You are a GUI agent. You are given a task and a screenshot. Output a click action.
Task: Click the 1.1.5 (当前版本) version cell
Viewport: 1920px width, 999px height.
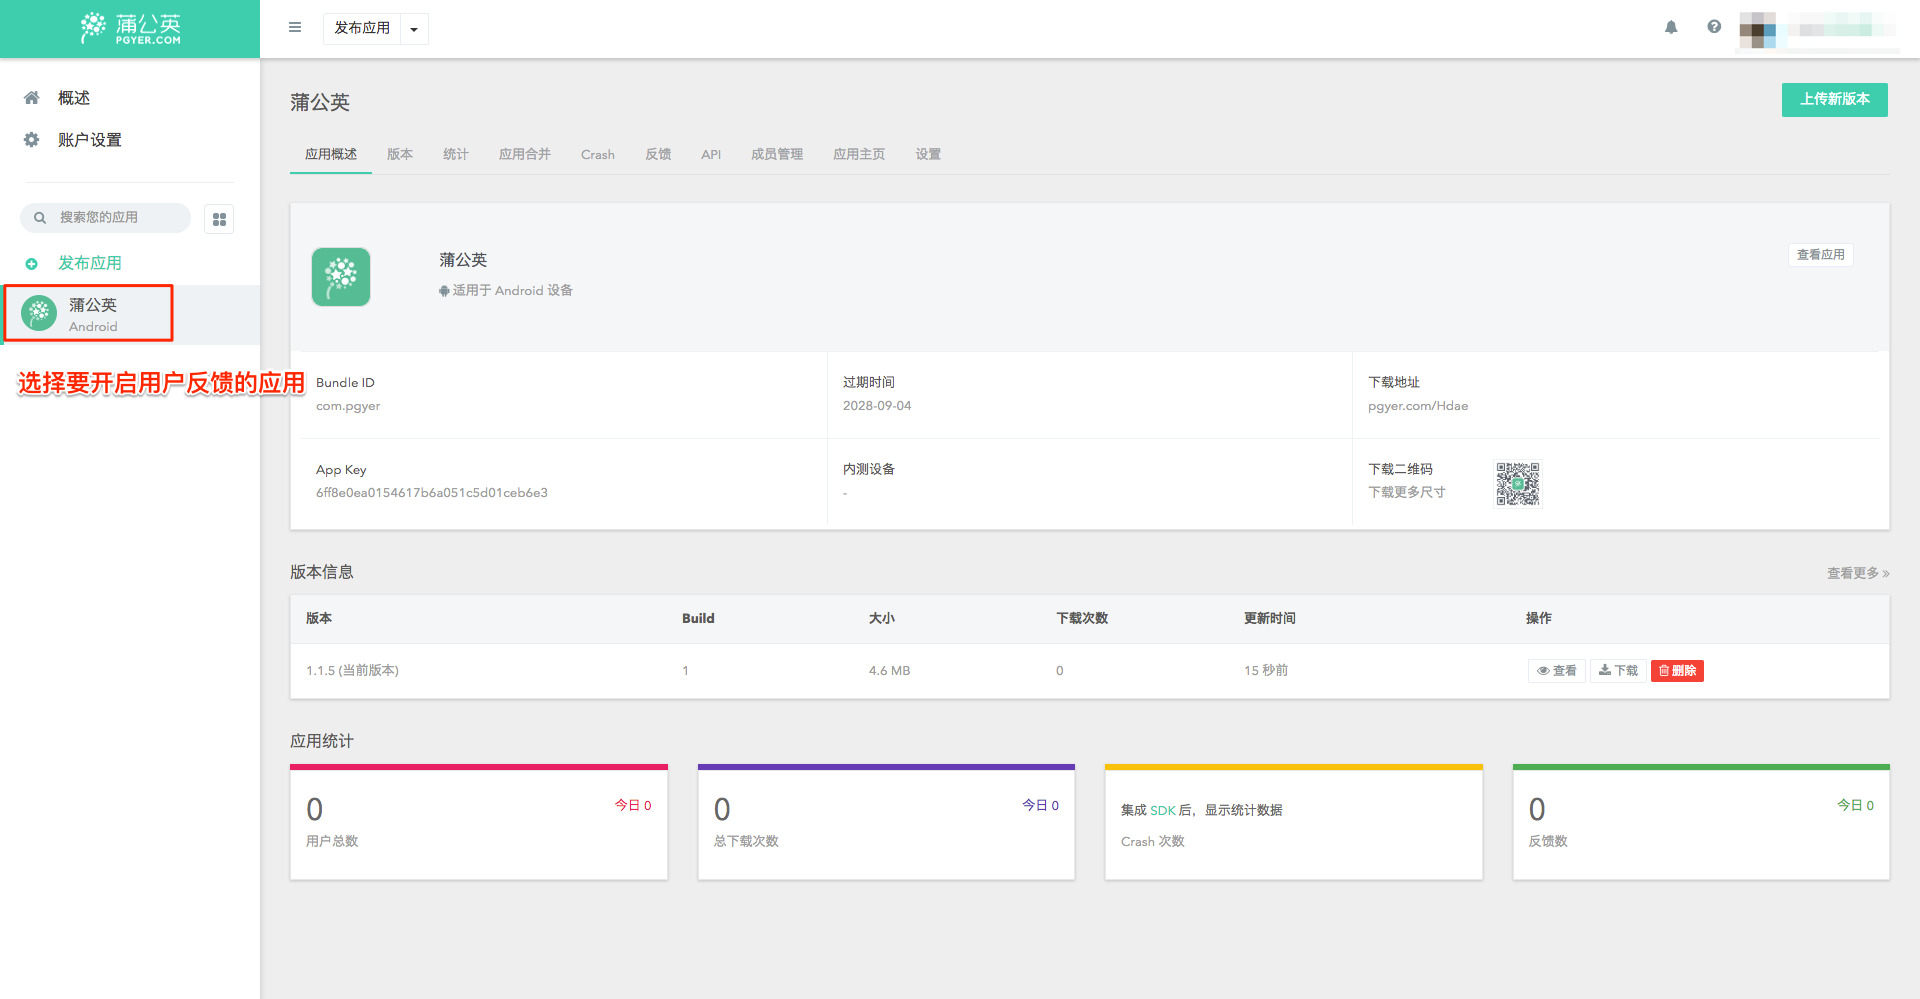tap(352, 671)
